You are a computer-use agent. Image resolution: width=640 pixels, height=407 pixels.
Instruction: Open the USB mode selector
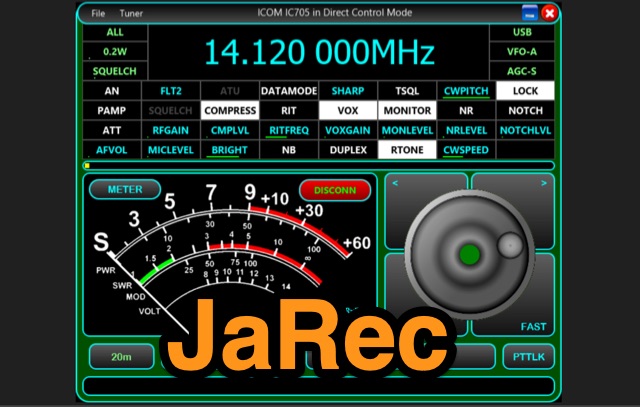[521, 32]
